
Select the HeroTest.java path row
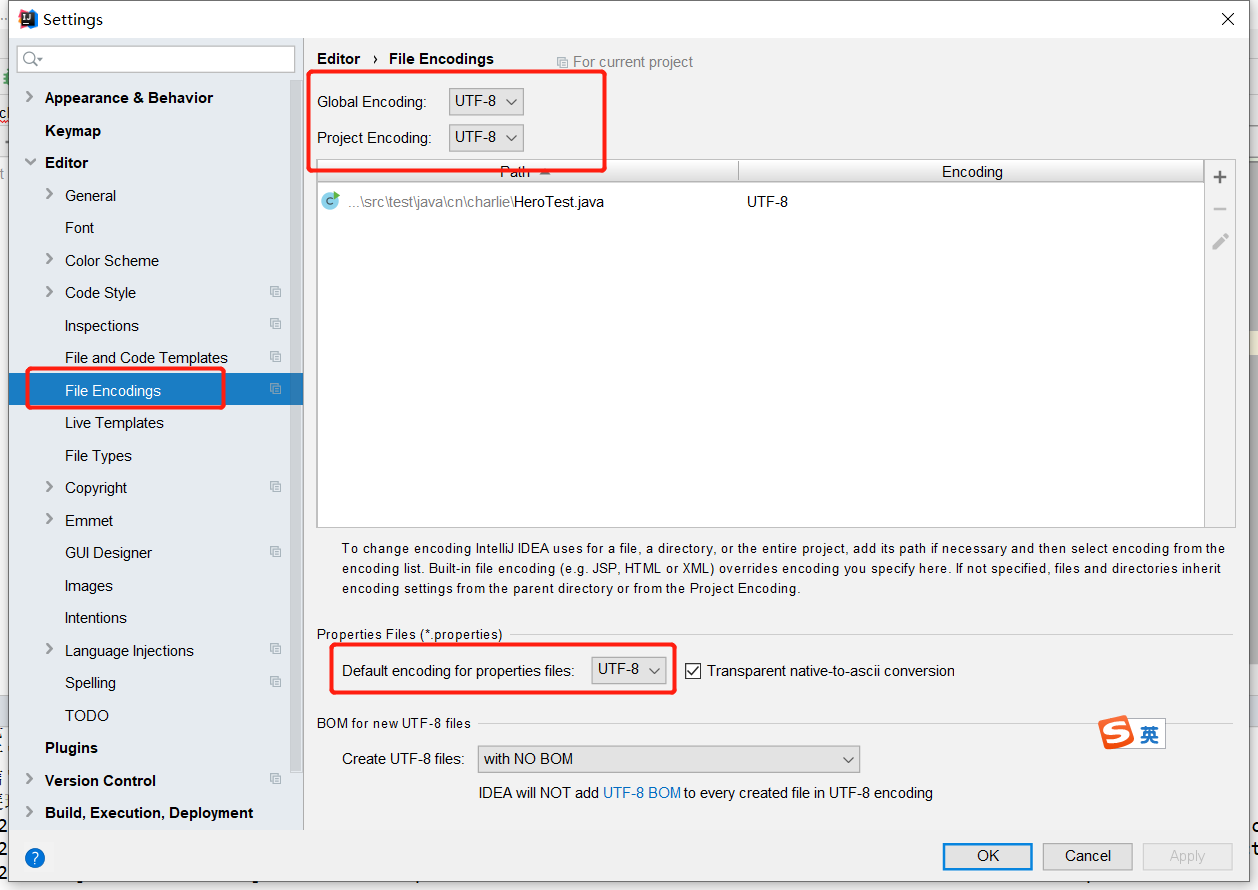(760, 202)
